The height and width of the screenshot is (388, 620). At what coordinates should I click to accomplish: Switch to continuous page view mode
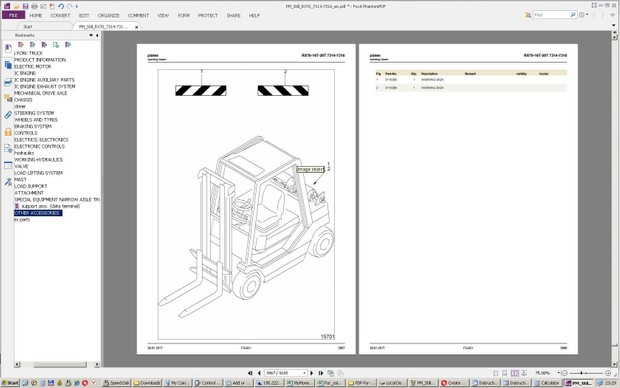click(505, 373)
